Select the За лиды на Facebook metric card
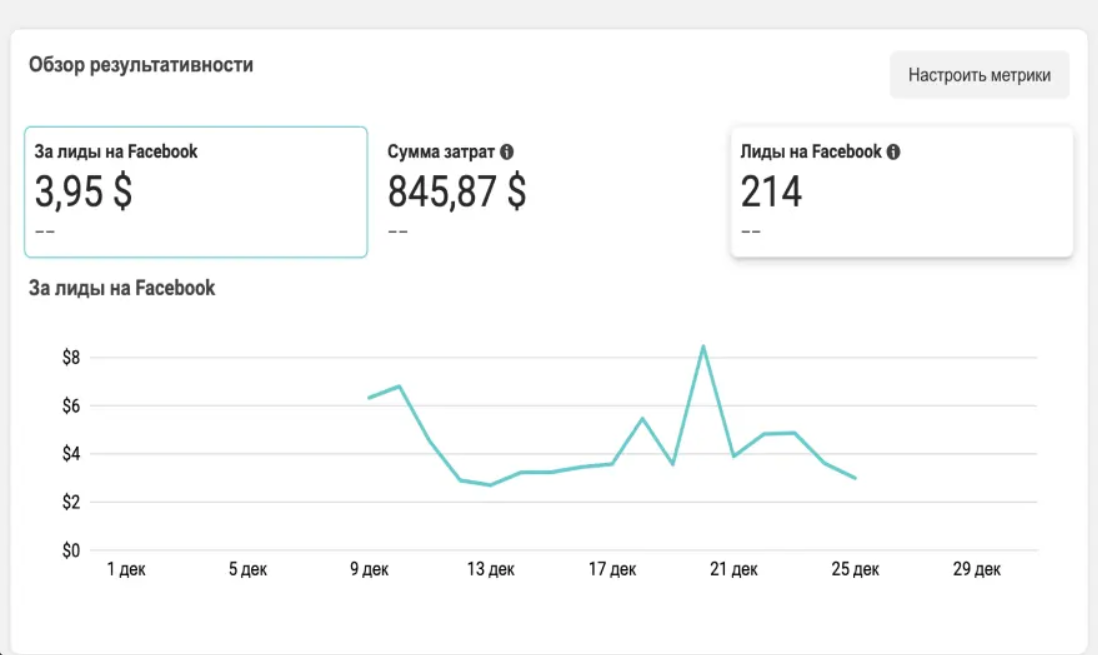1098x655 pixels. pos(196,192)
